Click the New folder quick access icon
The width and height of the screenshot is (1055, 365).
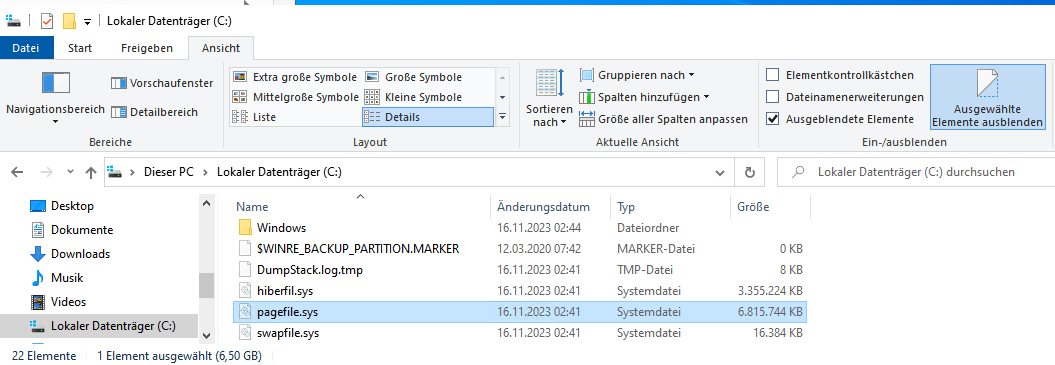pyautogui.click(x=69, y=21)
